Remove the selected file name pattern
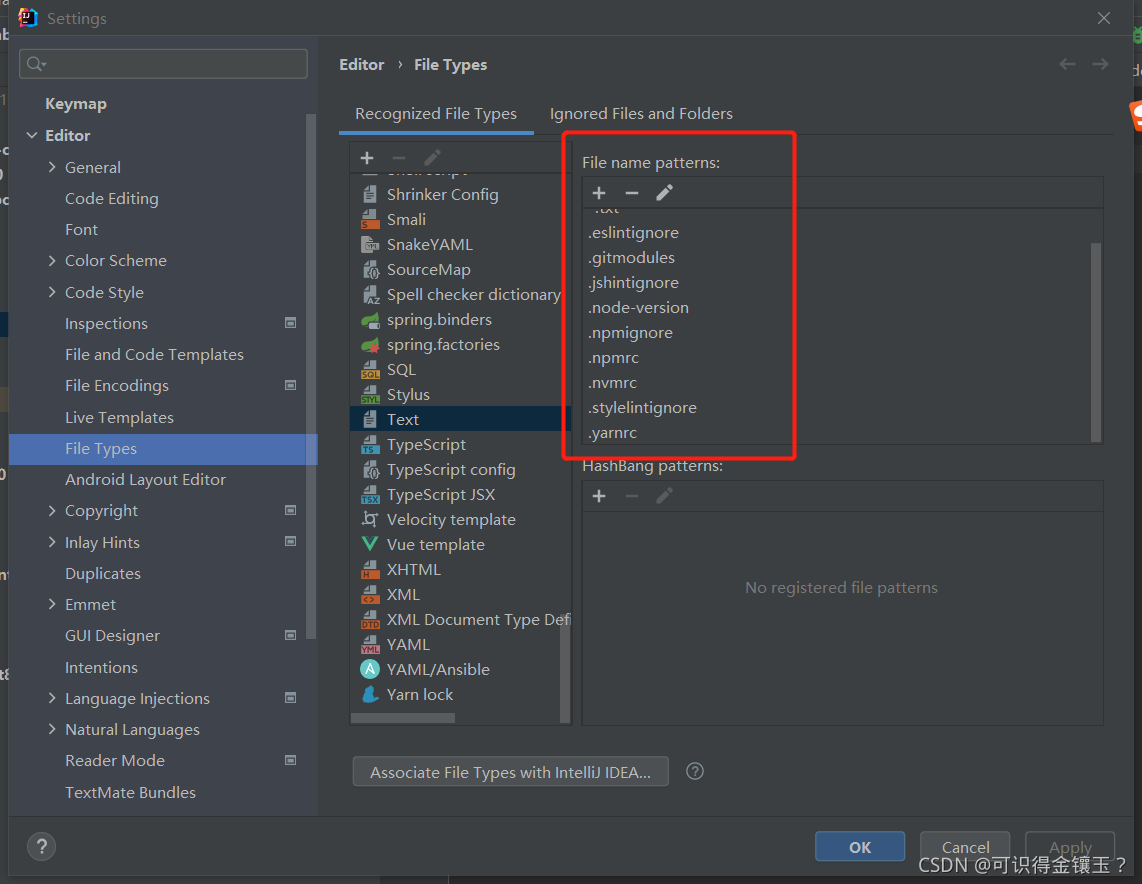 coord(631,193)
